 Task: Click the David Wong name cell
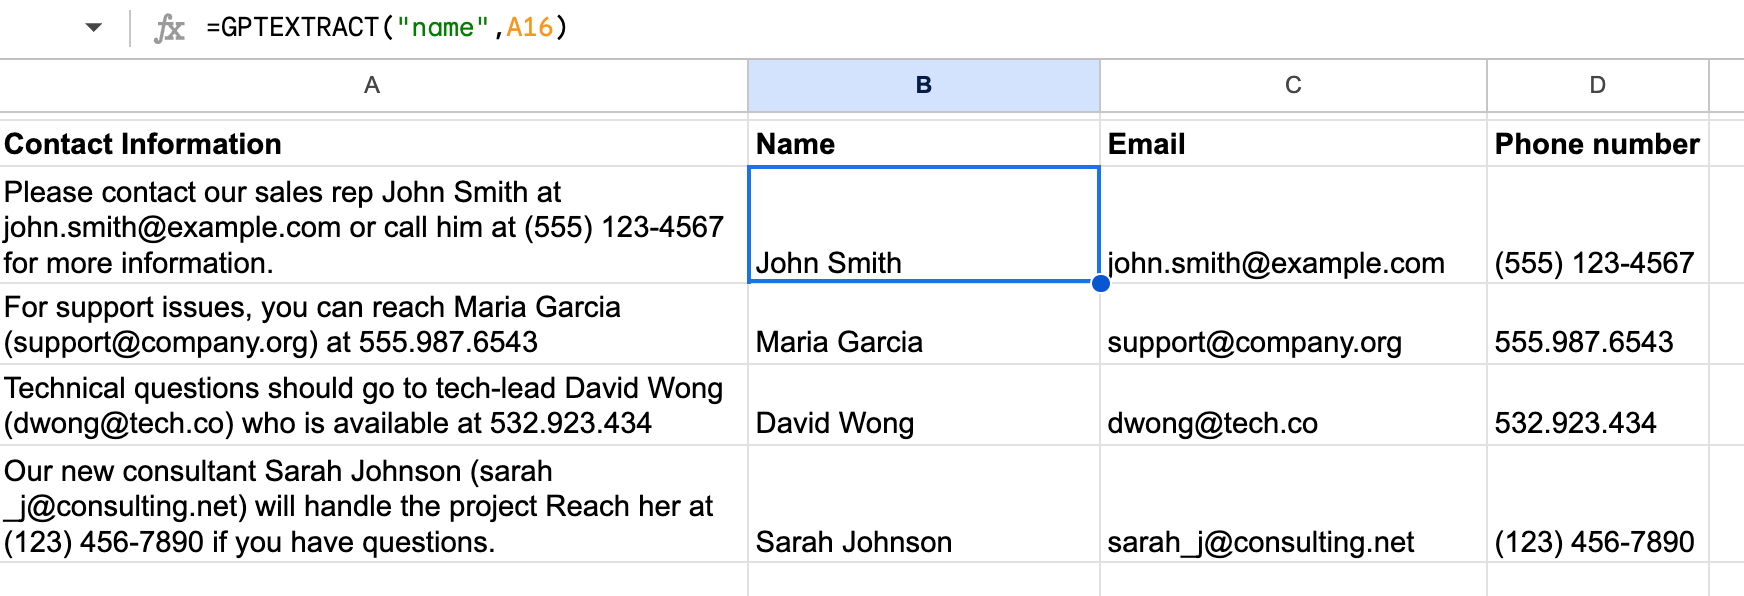[x=923, y=406]
